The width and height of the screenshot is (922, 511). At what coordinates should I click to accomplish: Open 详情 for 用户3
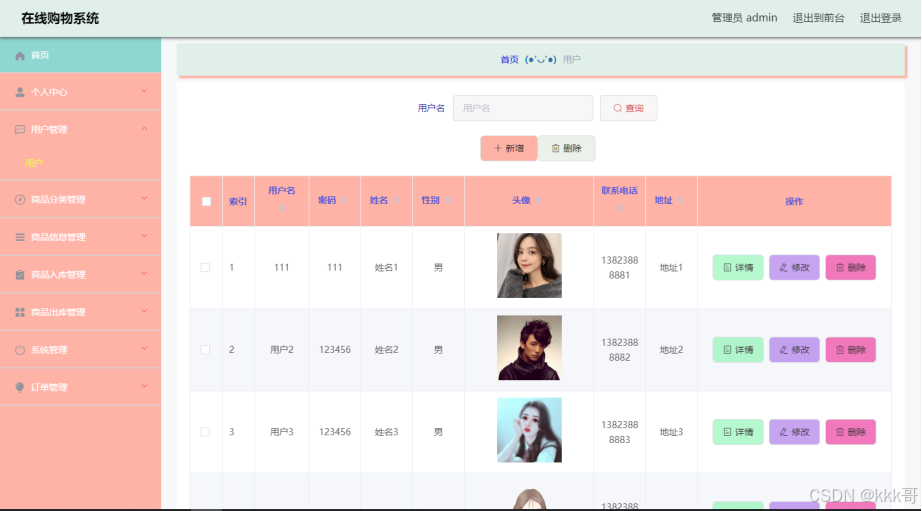click(738, 432)
